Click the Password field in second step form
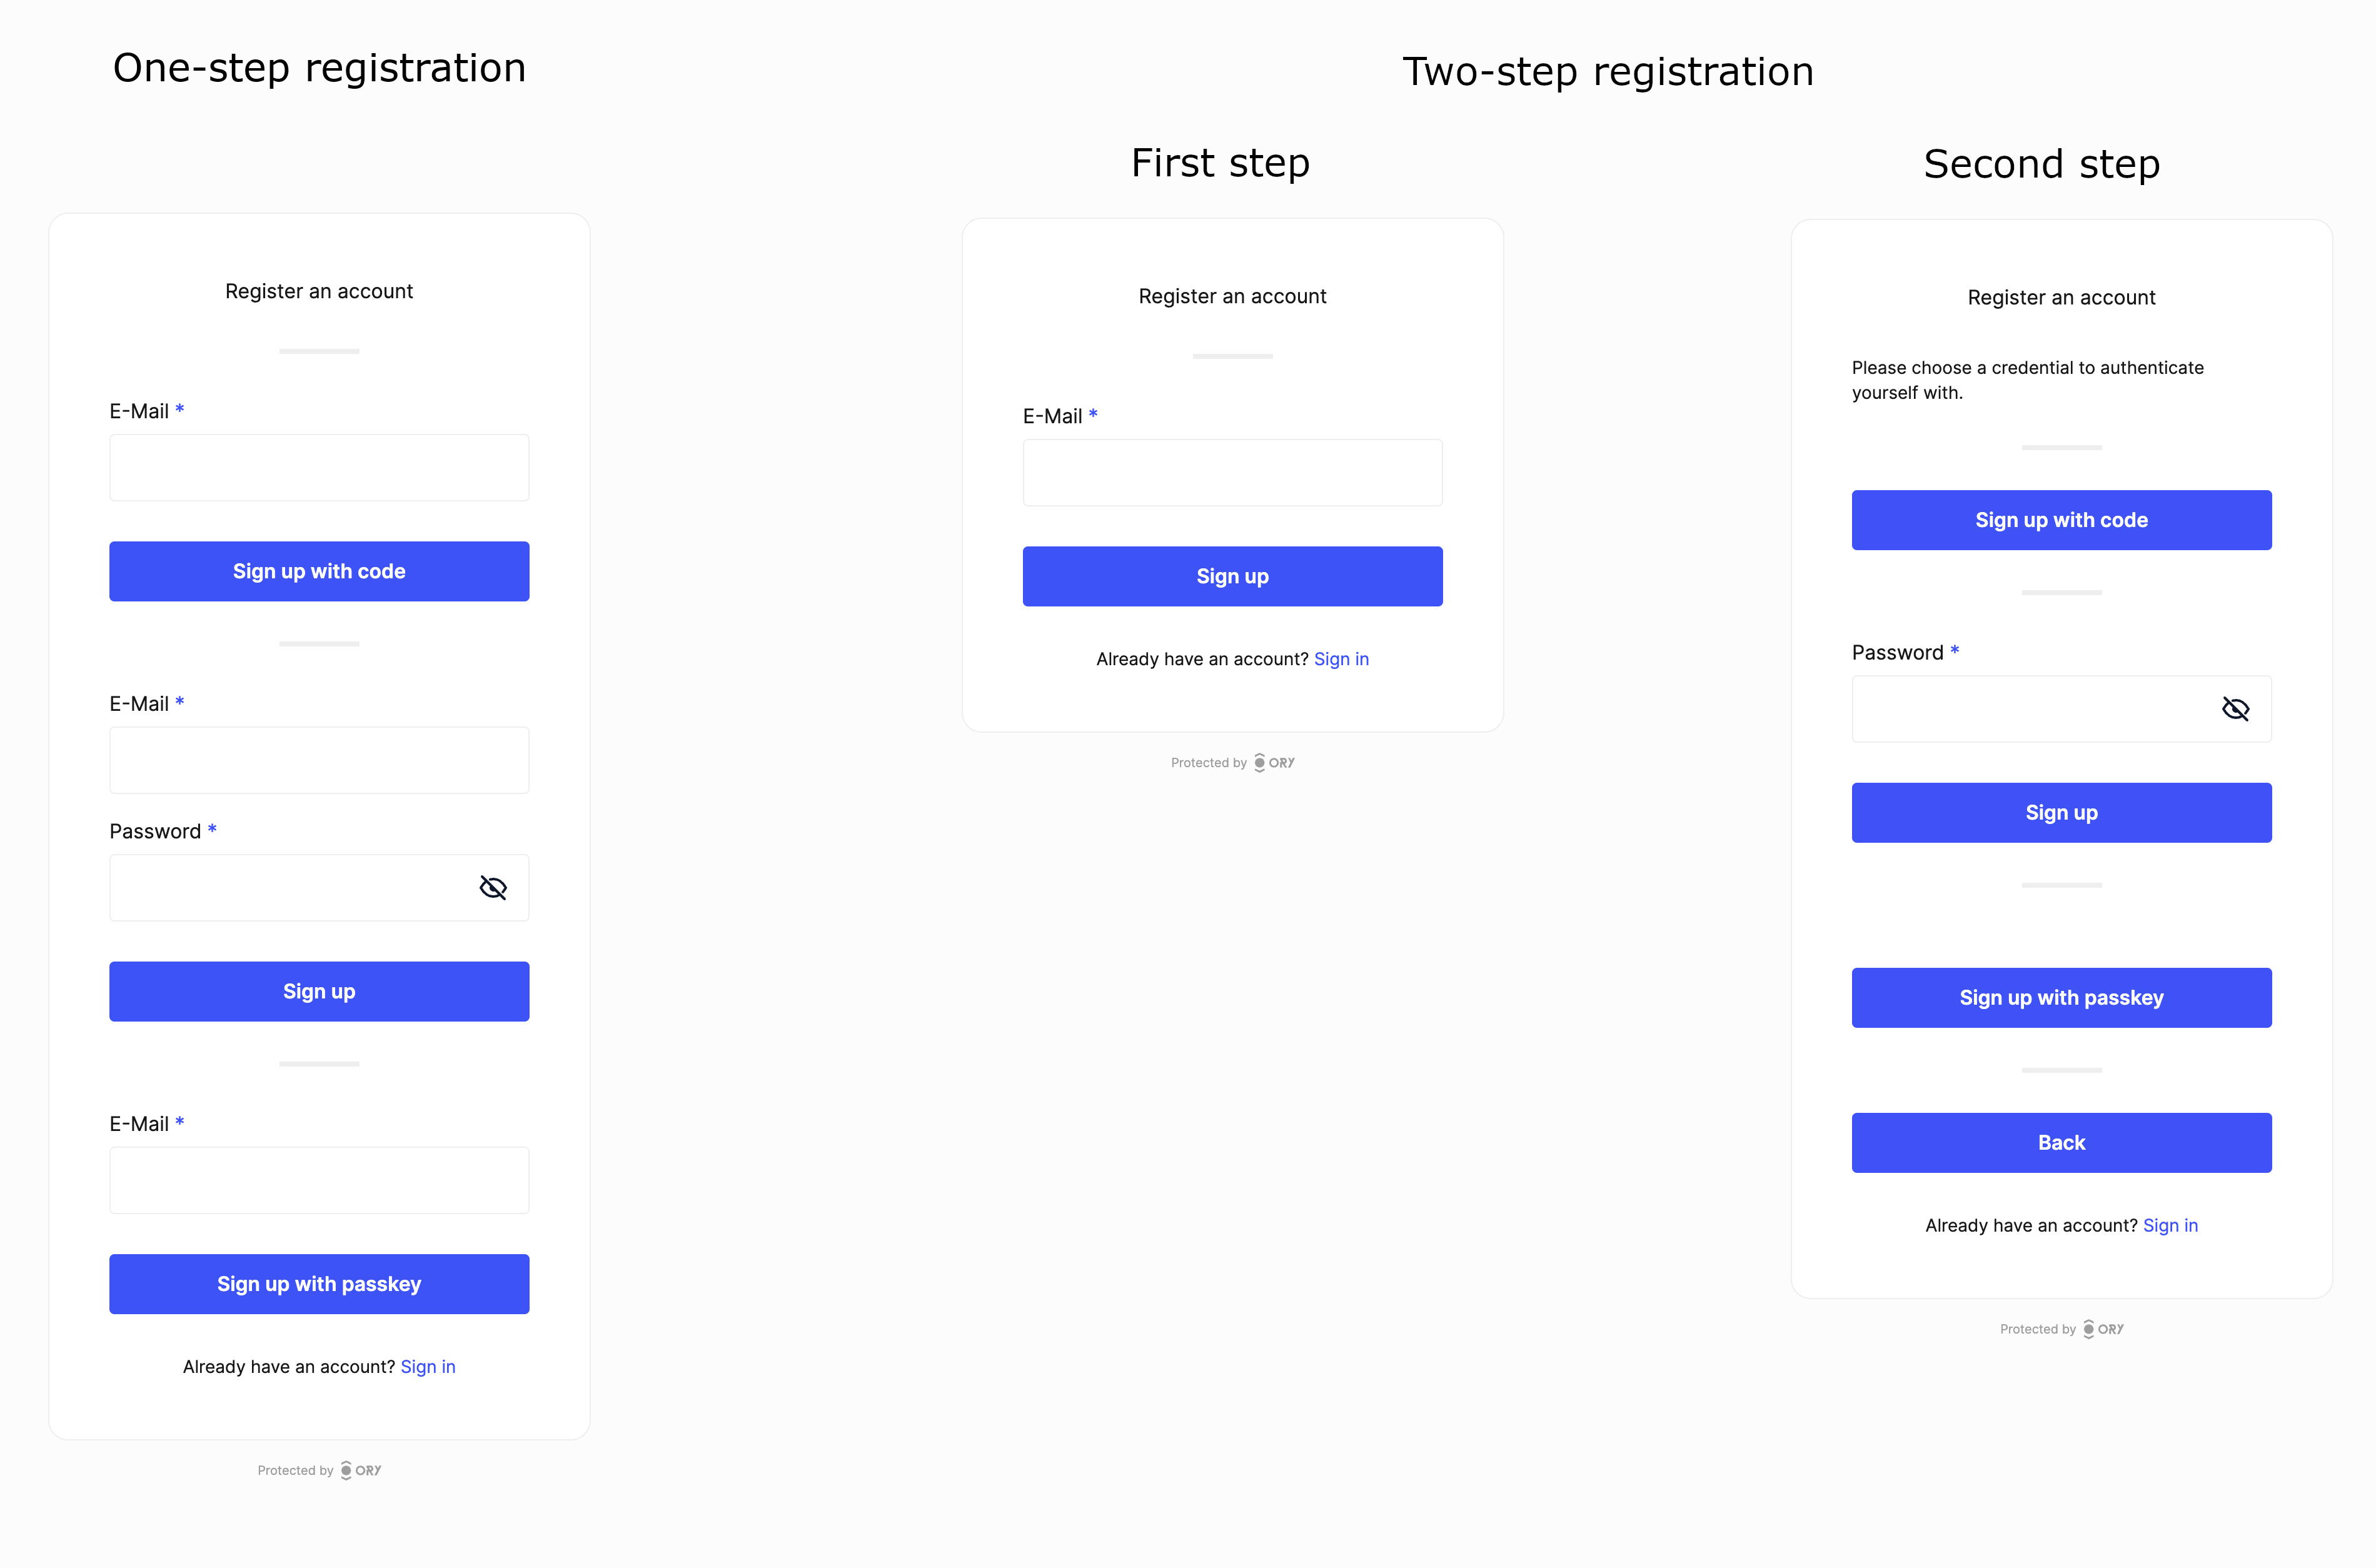 2040,708
